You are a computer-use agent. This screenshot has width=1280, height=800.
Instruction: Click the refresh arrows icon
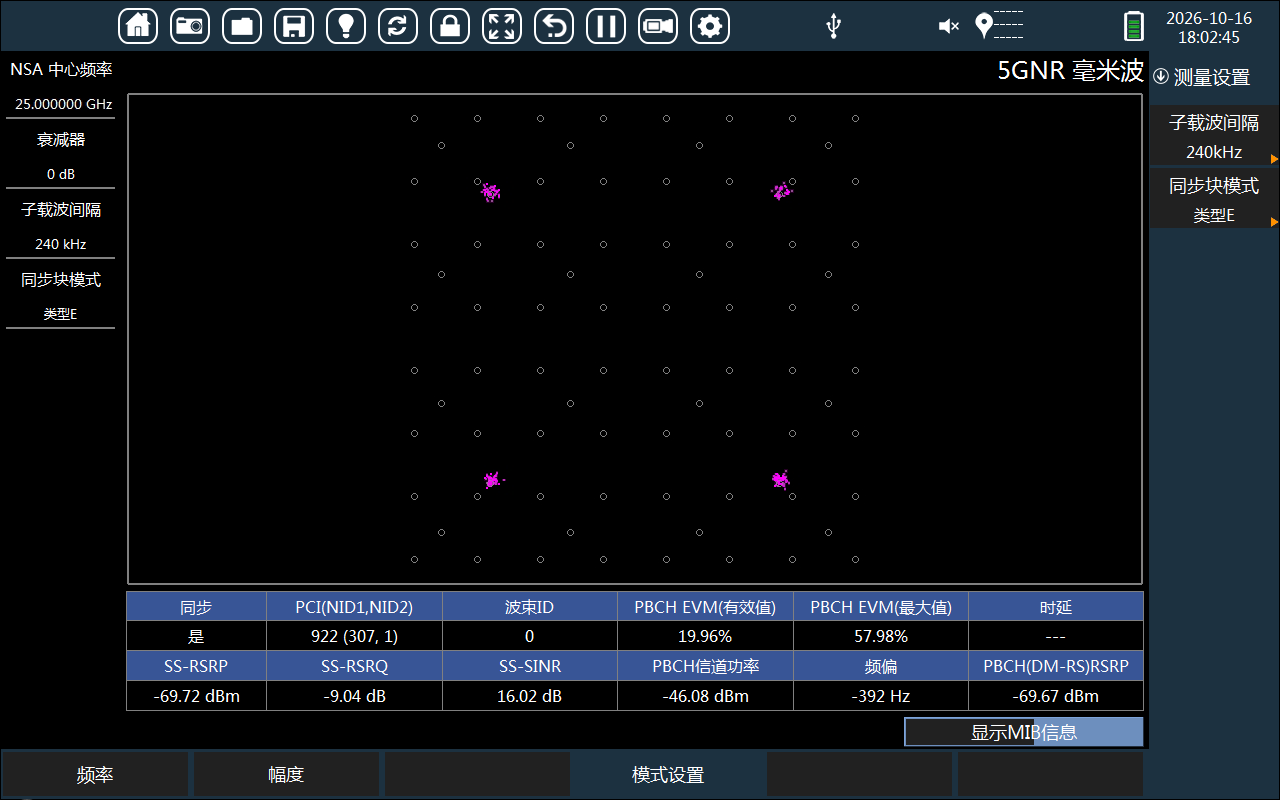pos(398,26)
